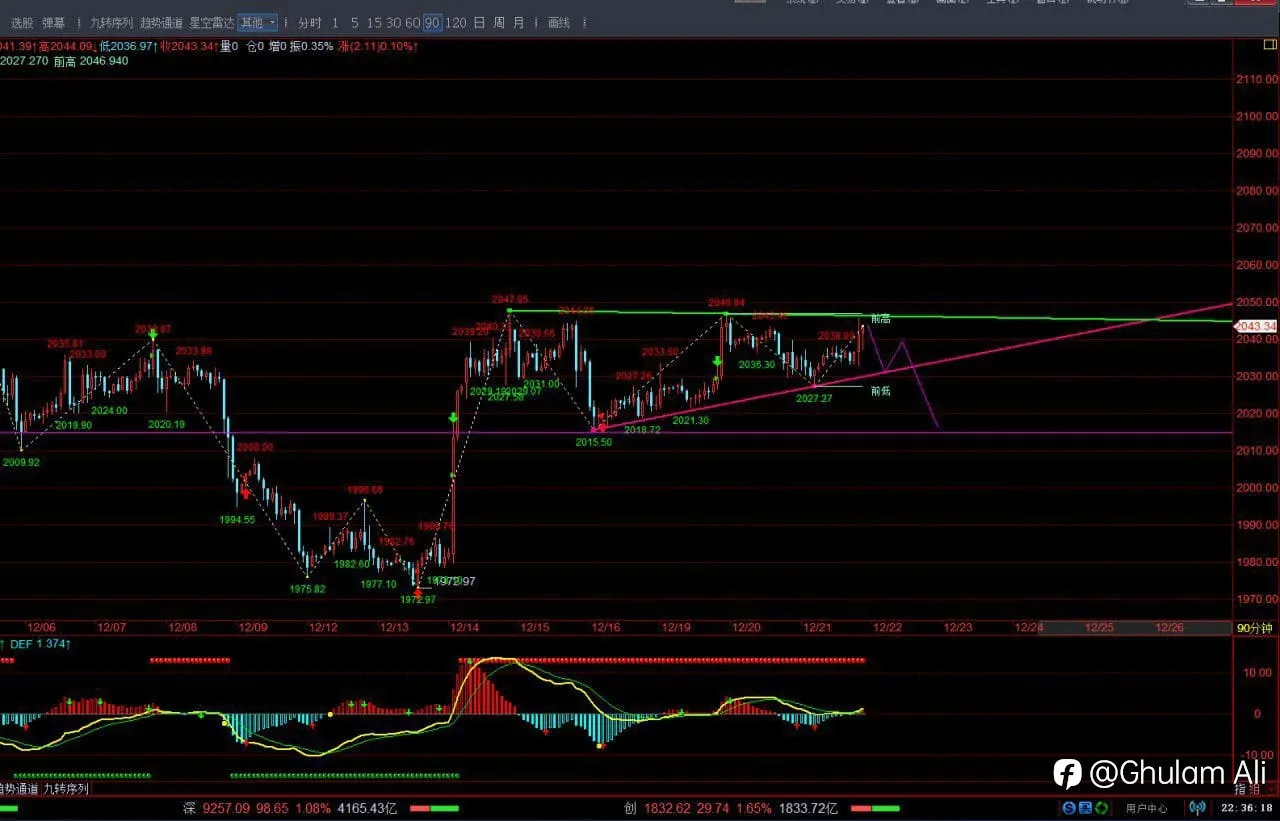Image resolution: width=1280 pixels, height=821 pixels.
Task: Click the middle blue square status icon
Action: pyautogui.click(x=1085, y=808)
